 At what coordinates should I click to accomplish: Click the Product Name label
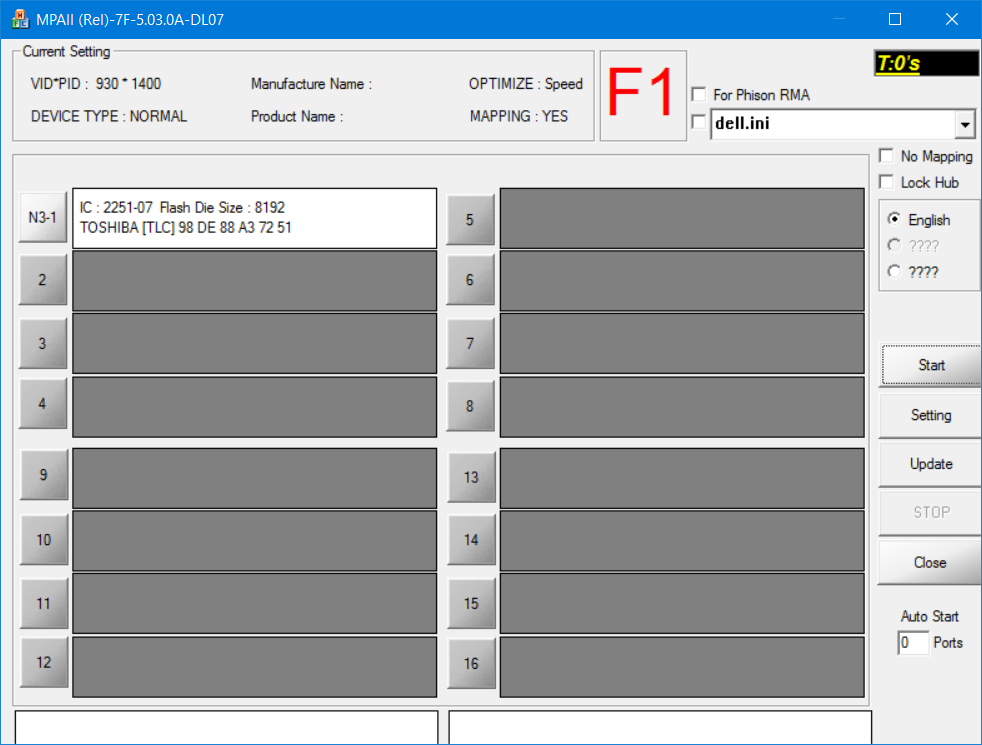297,116
